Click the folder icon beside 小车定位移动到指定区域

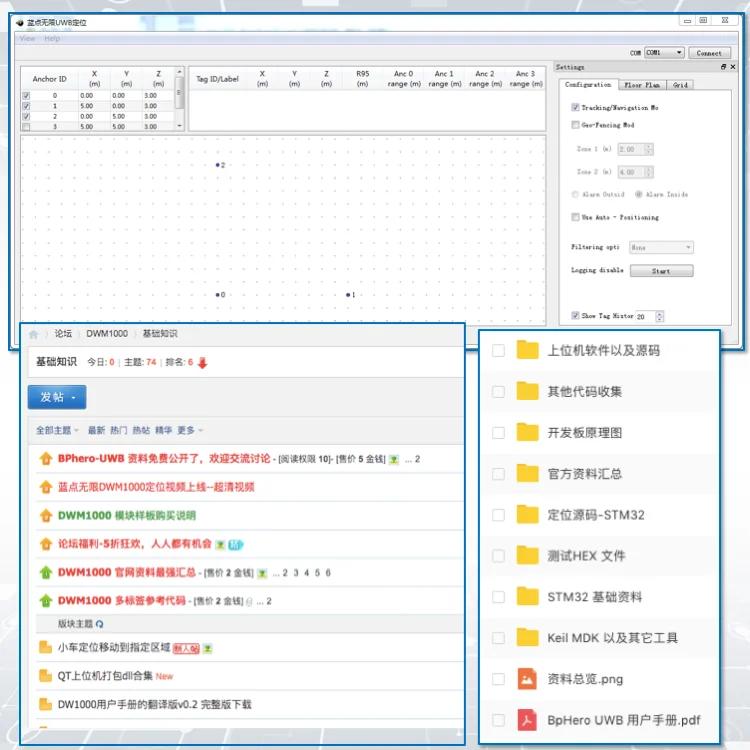coord(45,648)
